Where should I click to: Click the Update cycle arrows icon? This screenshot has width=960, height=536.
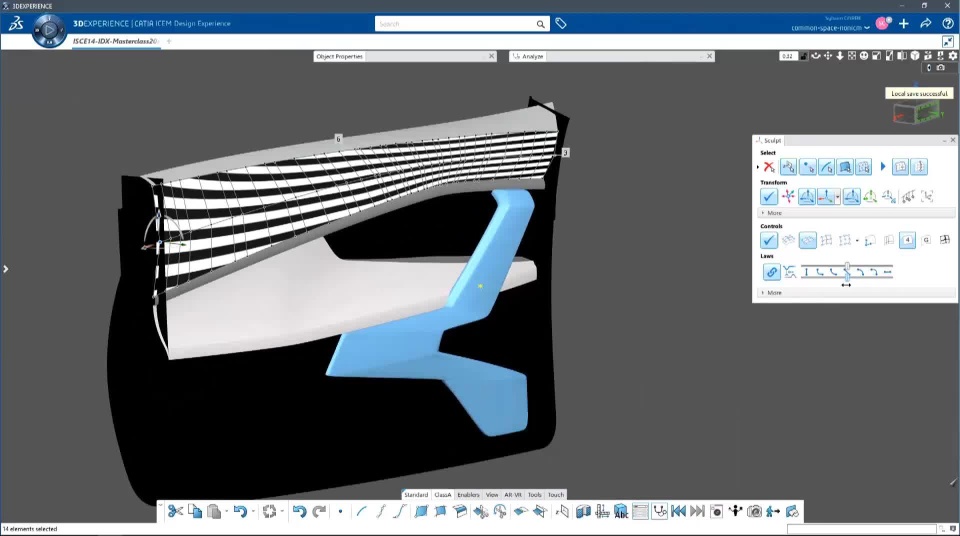click(269, 511)
